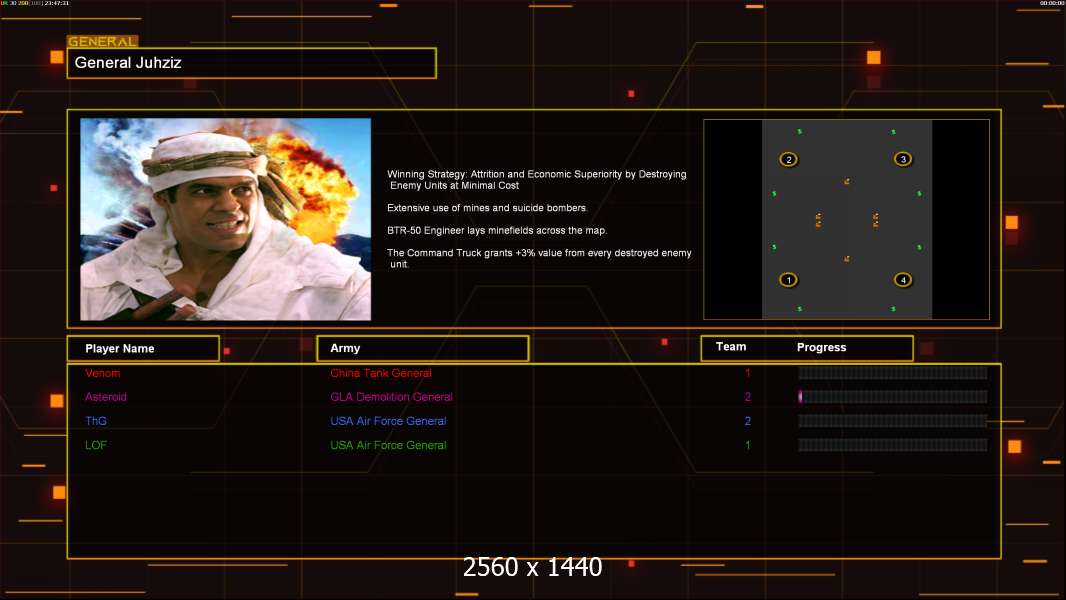1066x600 pixels.
Task: Click Asteroid's loading progress bar
Action: click(893, 397)
